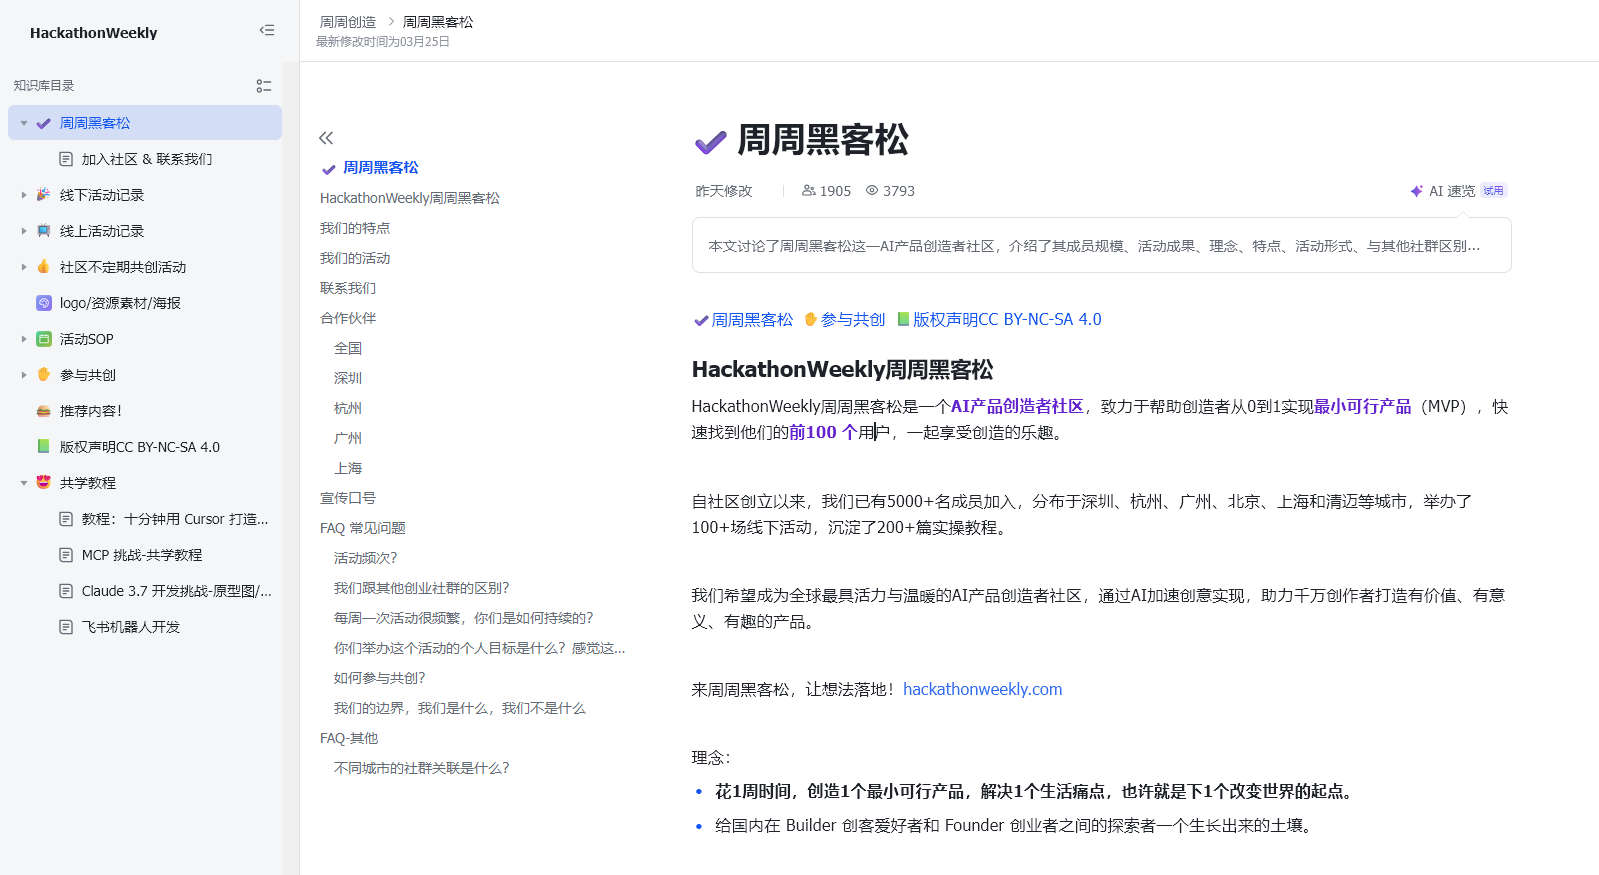Viewport: 1599px width, 875px height.
Task: Click the AI 速览 sparkle icon
Action: pyautogui.click(x=1416, y=191)
